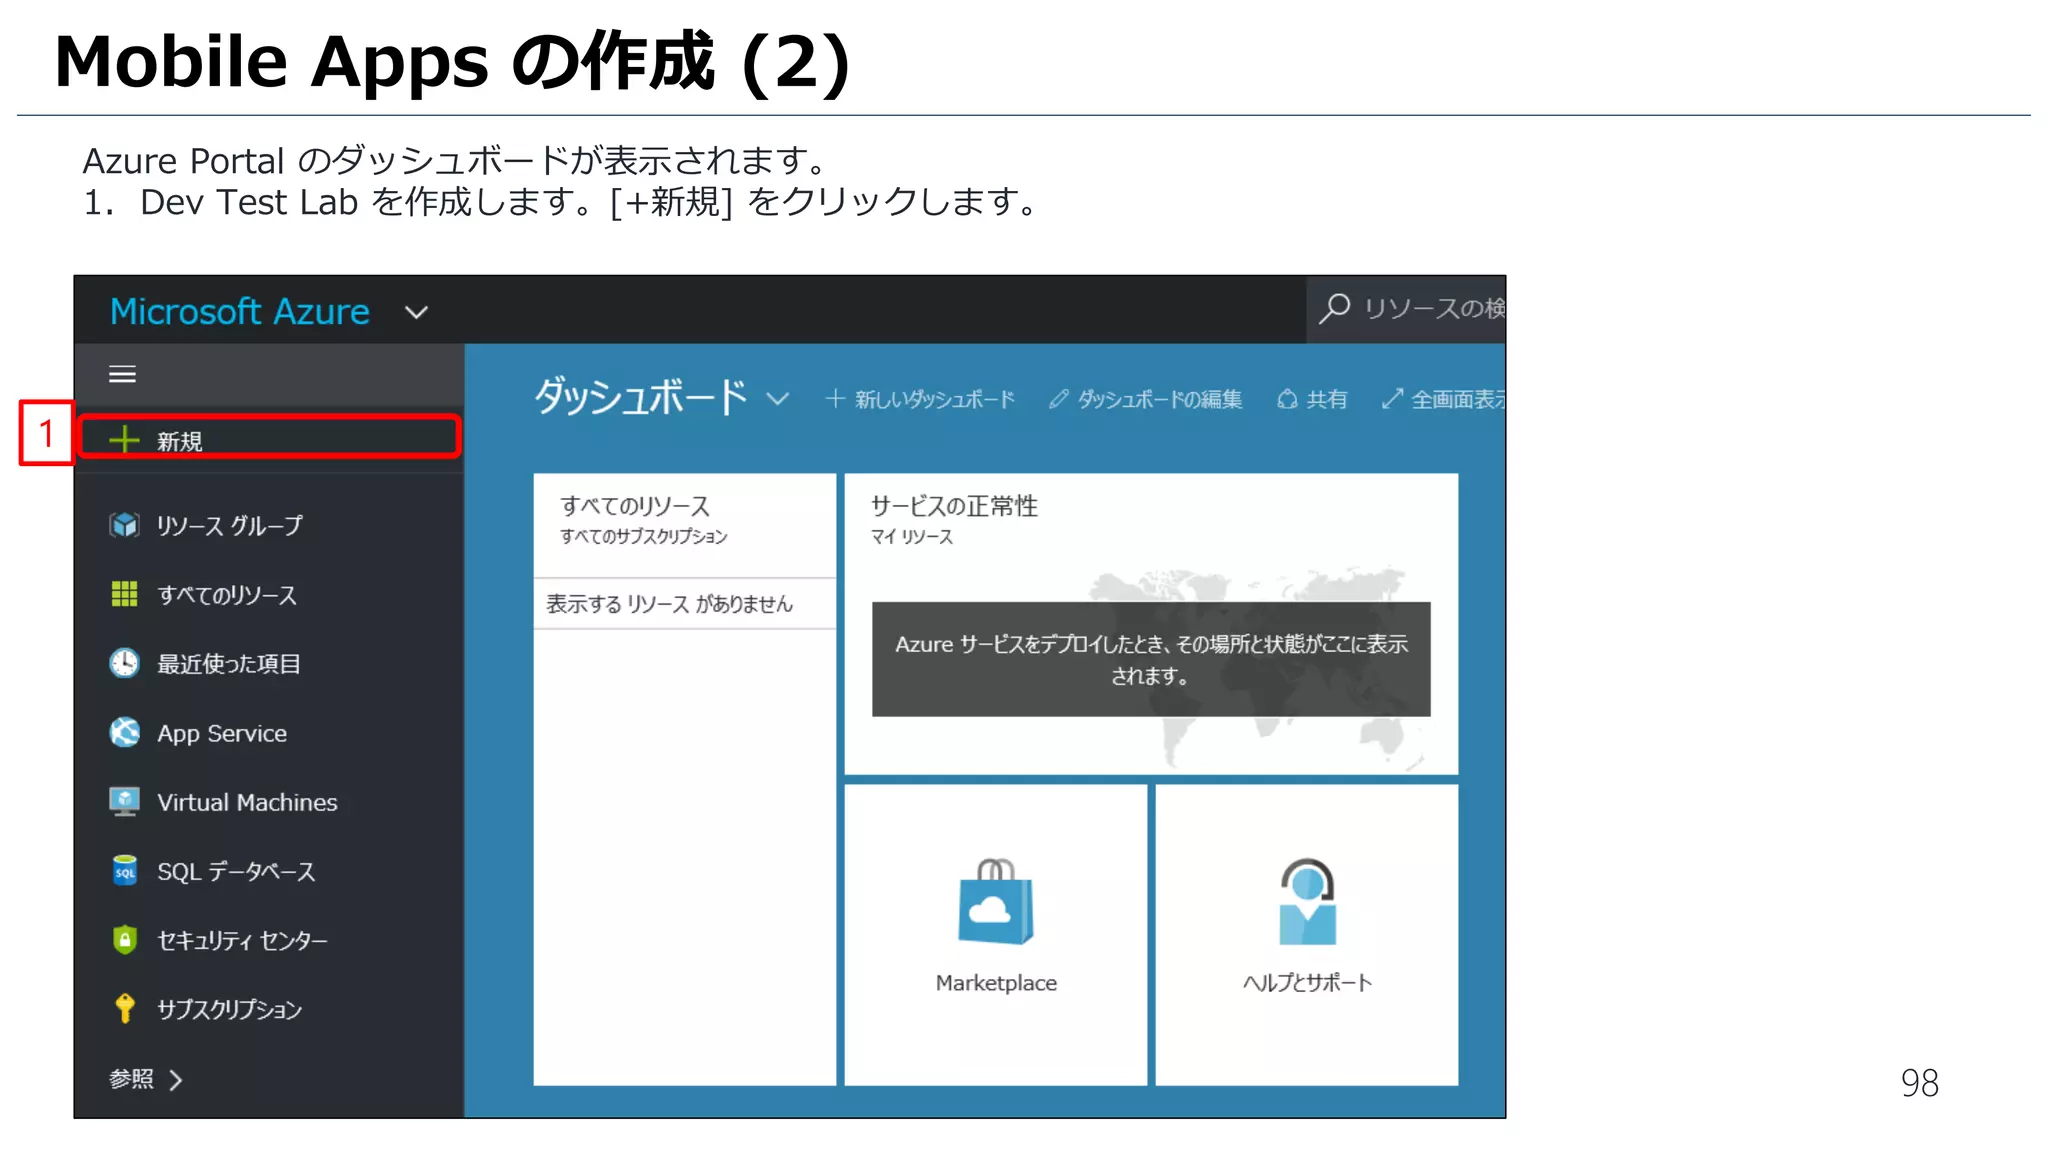
Task: Expand the Microsoft Azure chevron dropdown
Action: coord(416,313)
